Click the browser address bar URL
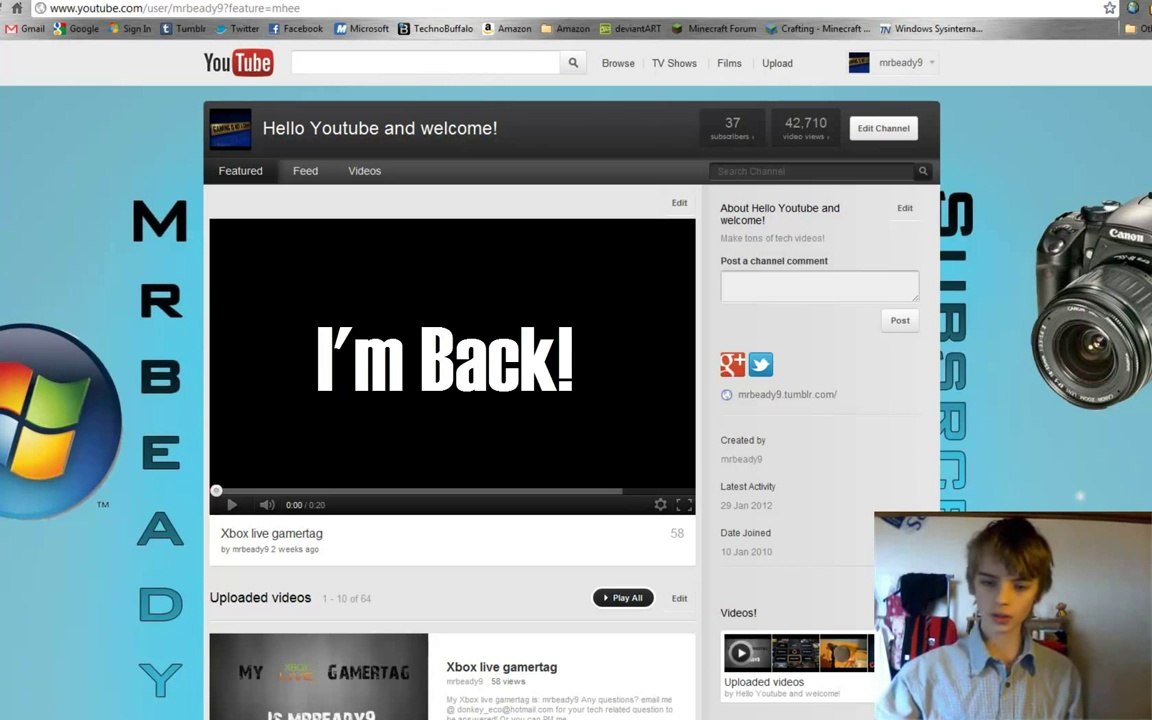The image size is (1152, 720). point(175,8)
